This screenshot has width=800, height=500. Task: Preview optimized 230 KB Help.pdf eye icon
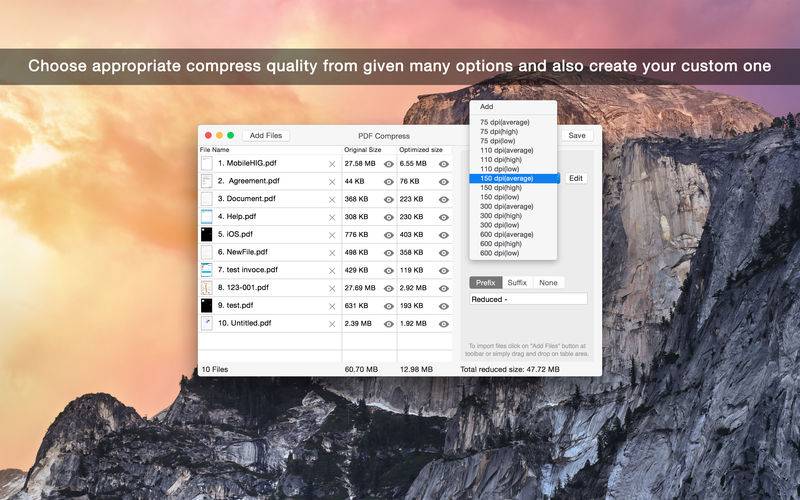tap(444, 218)
